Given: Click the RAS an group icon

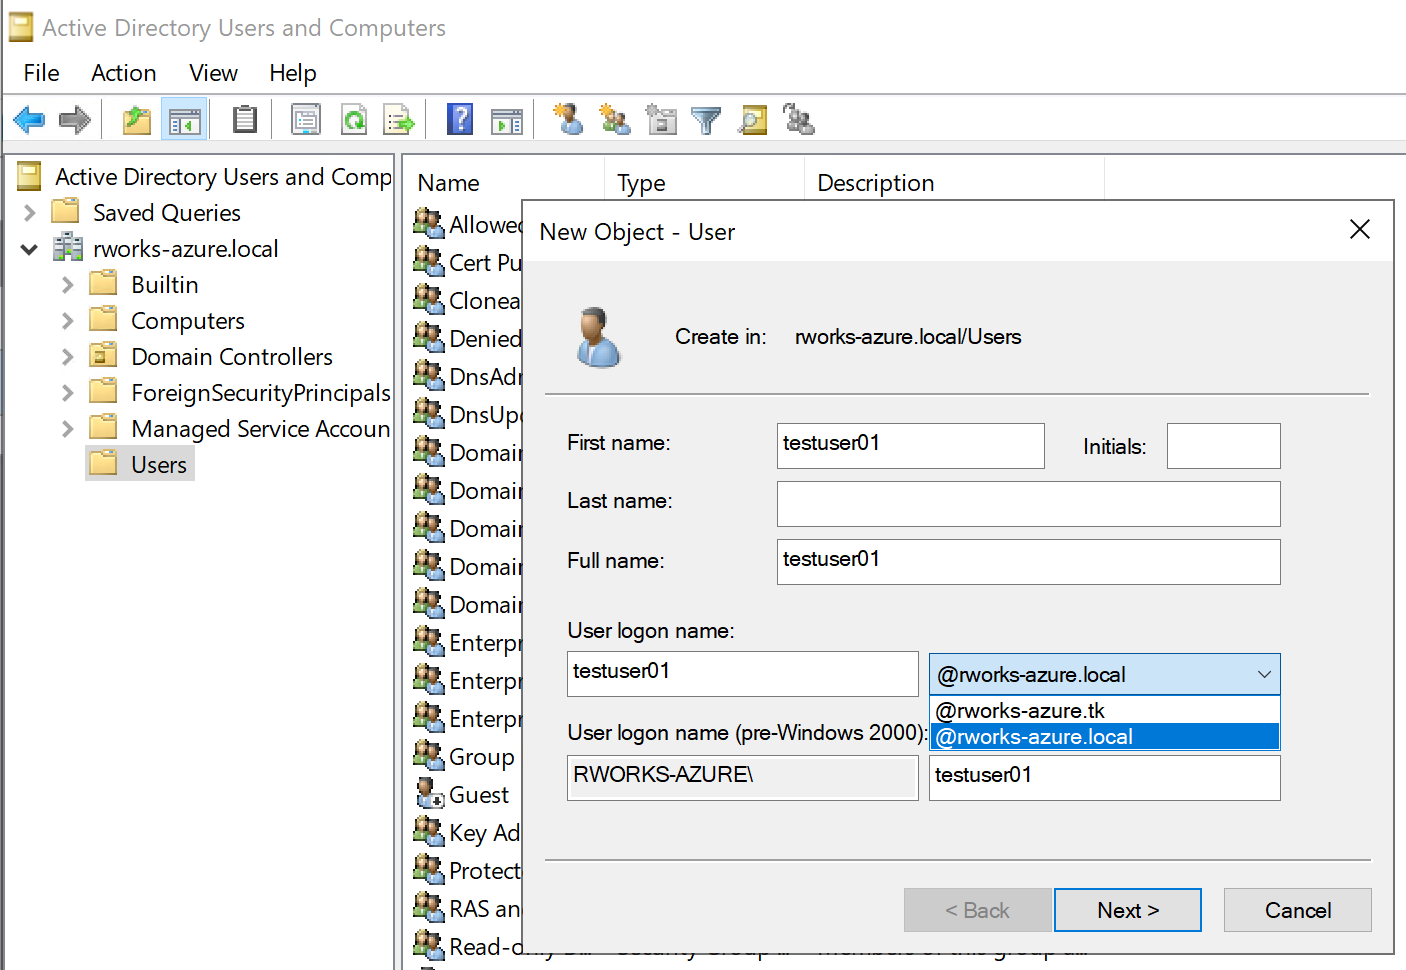Looking at the screenshot, I should [429, 907].
